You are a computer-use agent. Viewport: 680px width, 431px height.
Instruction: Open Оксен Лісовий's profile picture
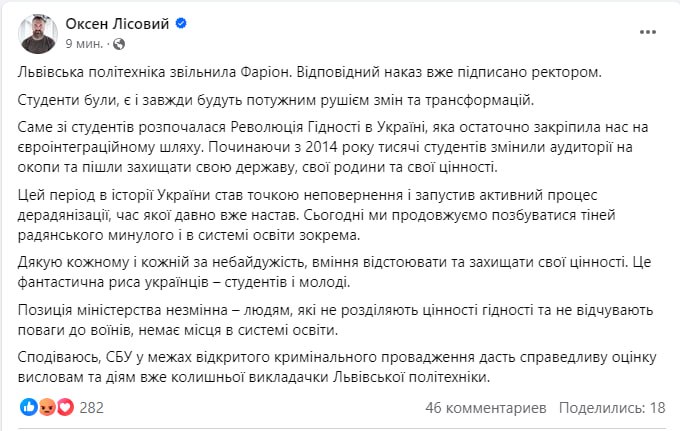pos(37,33)
